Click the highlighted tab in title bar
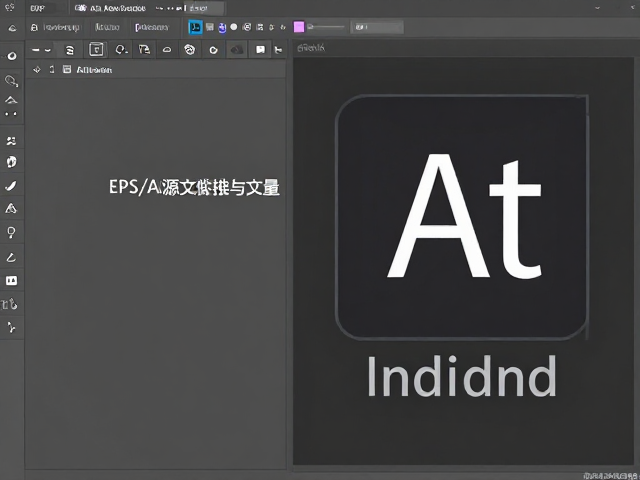Screen dimensions: 640x480 [x=204, y=8]
